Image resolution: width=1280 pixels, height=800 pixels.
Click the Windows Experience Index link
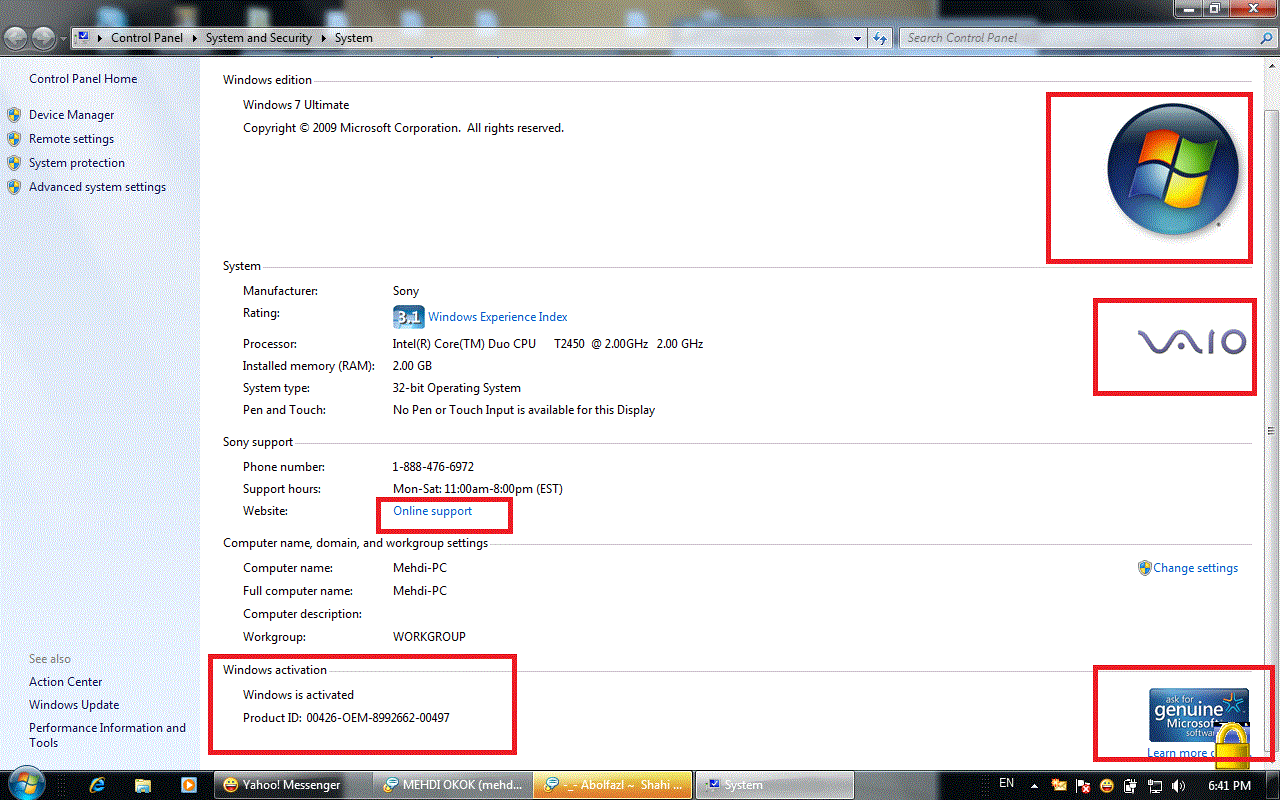coord(498,317)
